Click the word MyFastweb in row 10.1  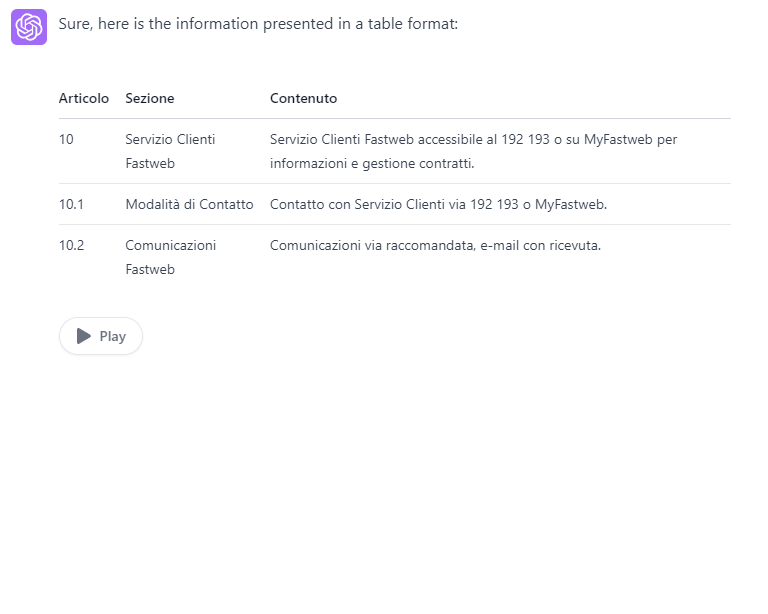571,204
